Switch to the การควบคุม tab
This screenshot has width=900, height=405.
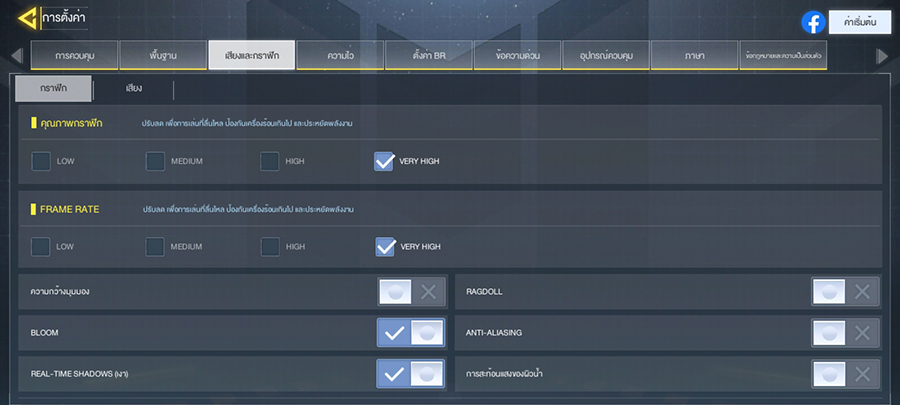(74, 55)
